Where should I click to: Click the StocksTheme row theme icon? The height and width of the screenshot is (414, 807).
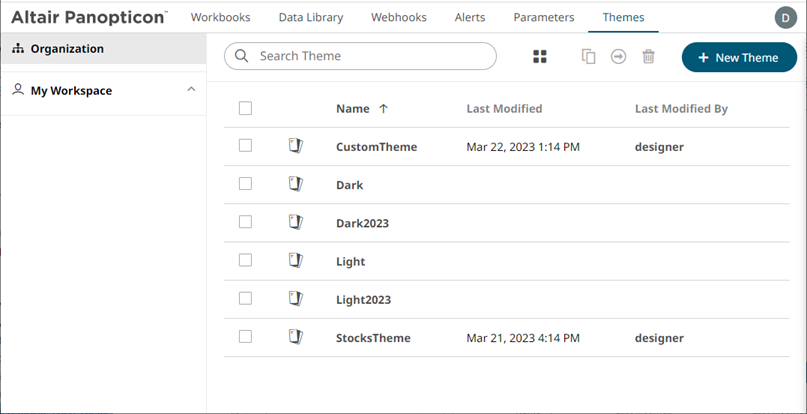tap(295, 337)
